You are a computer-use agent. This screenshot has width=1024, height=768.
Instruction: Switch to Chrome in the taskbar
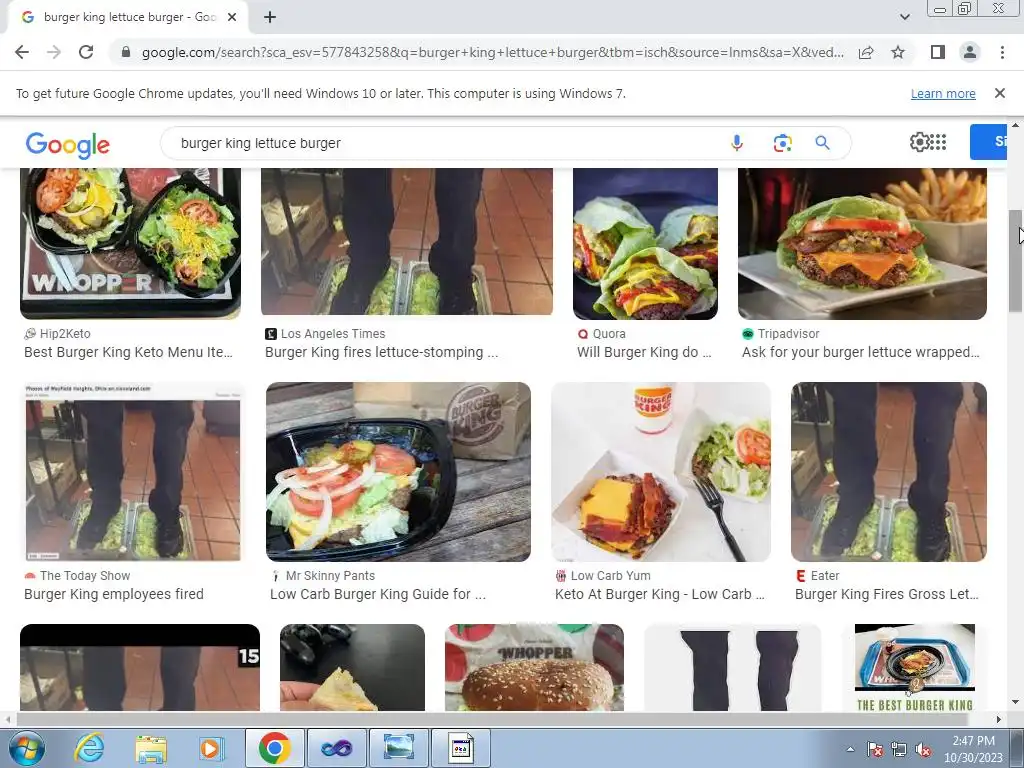(x=274, y=748)
